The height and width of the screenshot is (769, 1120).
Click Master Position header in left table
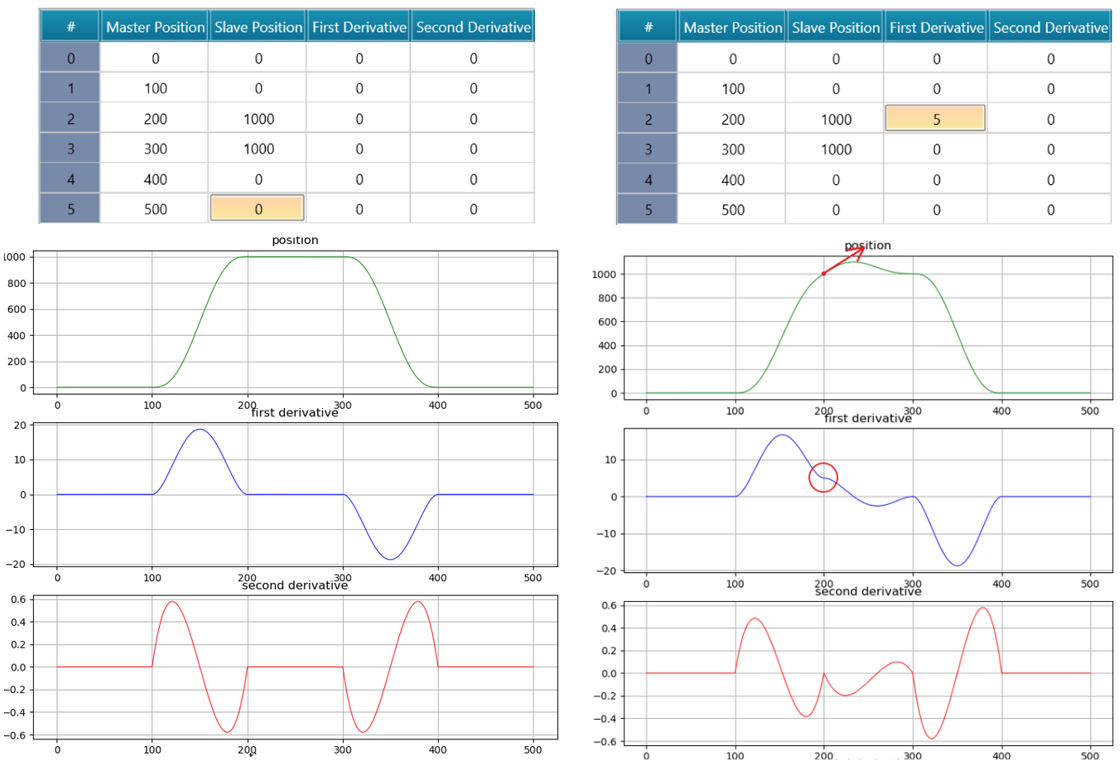pos(155,27)
